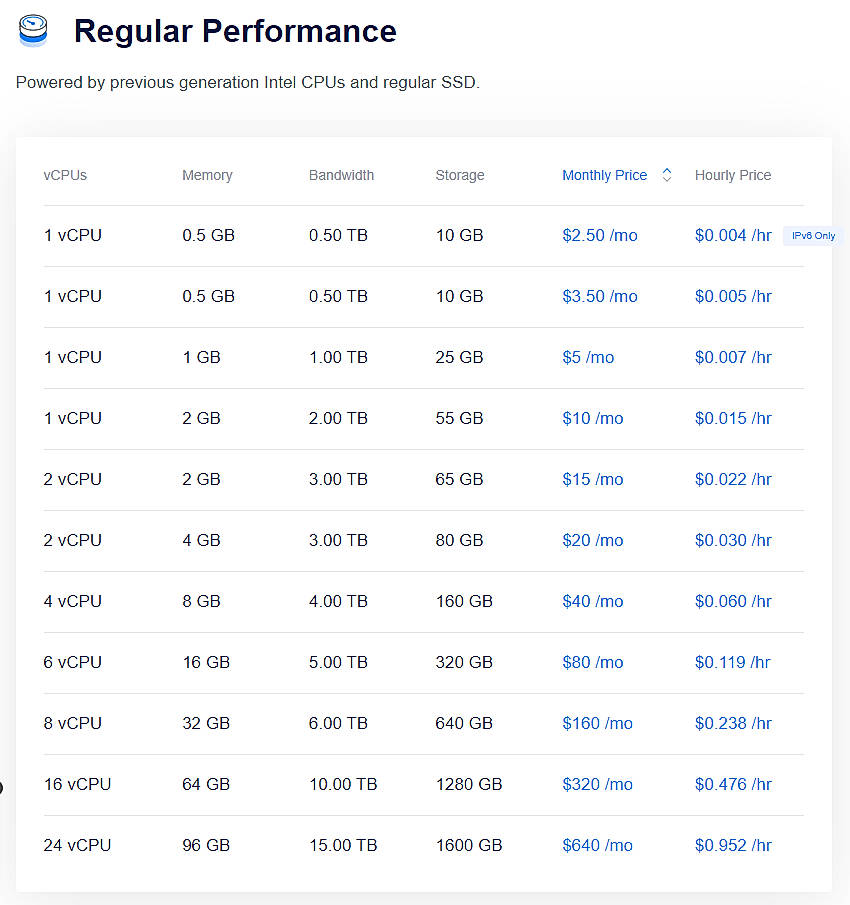Click the IPv6 Only badge
Viewport: 850px width, 905px height.
(x=813, y=235)
